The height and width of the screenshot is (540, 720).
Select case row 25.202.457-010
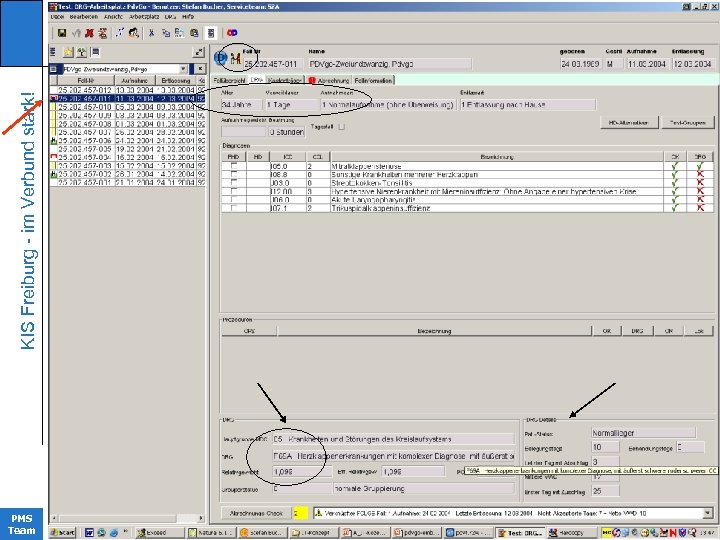(x=127, y=107)
